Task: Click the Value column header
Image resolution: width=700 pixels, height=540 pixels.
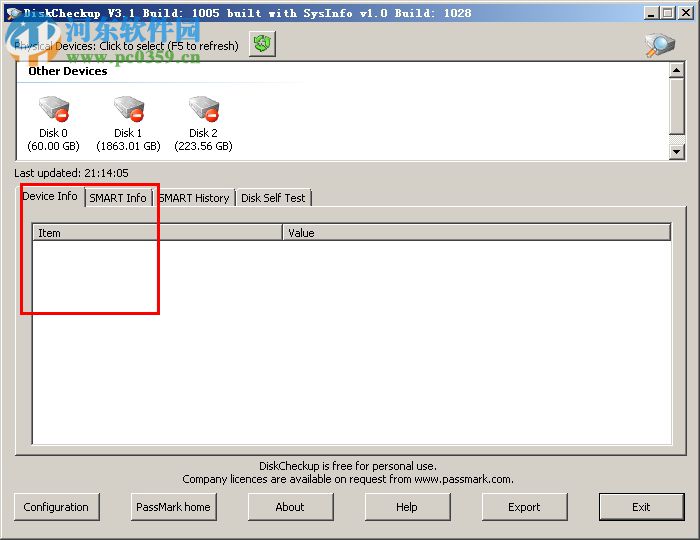Action: pyautogui.click(x=476, y=233)
